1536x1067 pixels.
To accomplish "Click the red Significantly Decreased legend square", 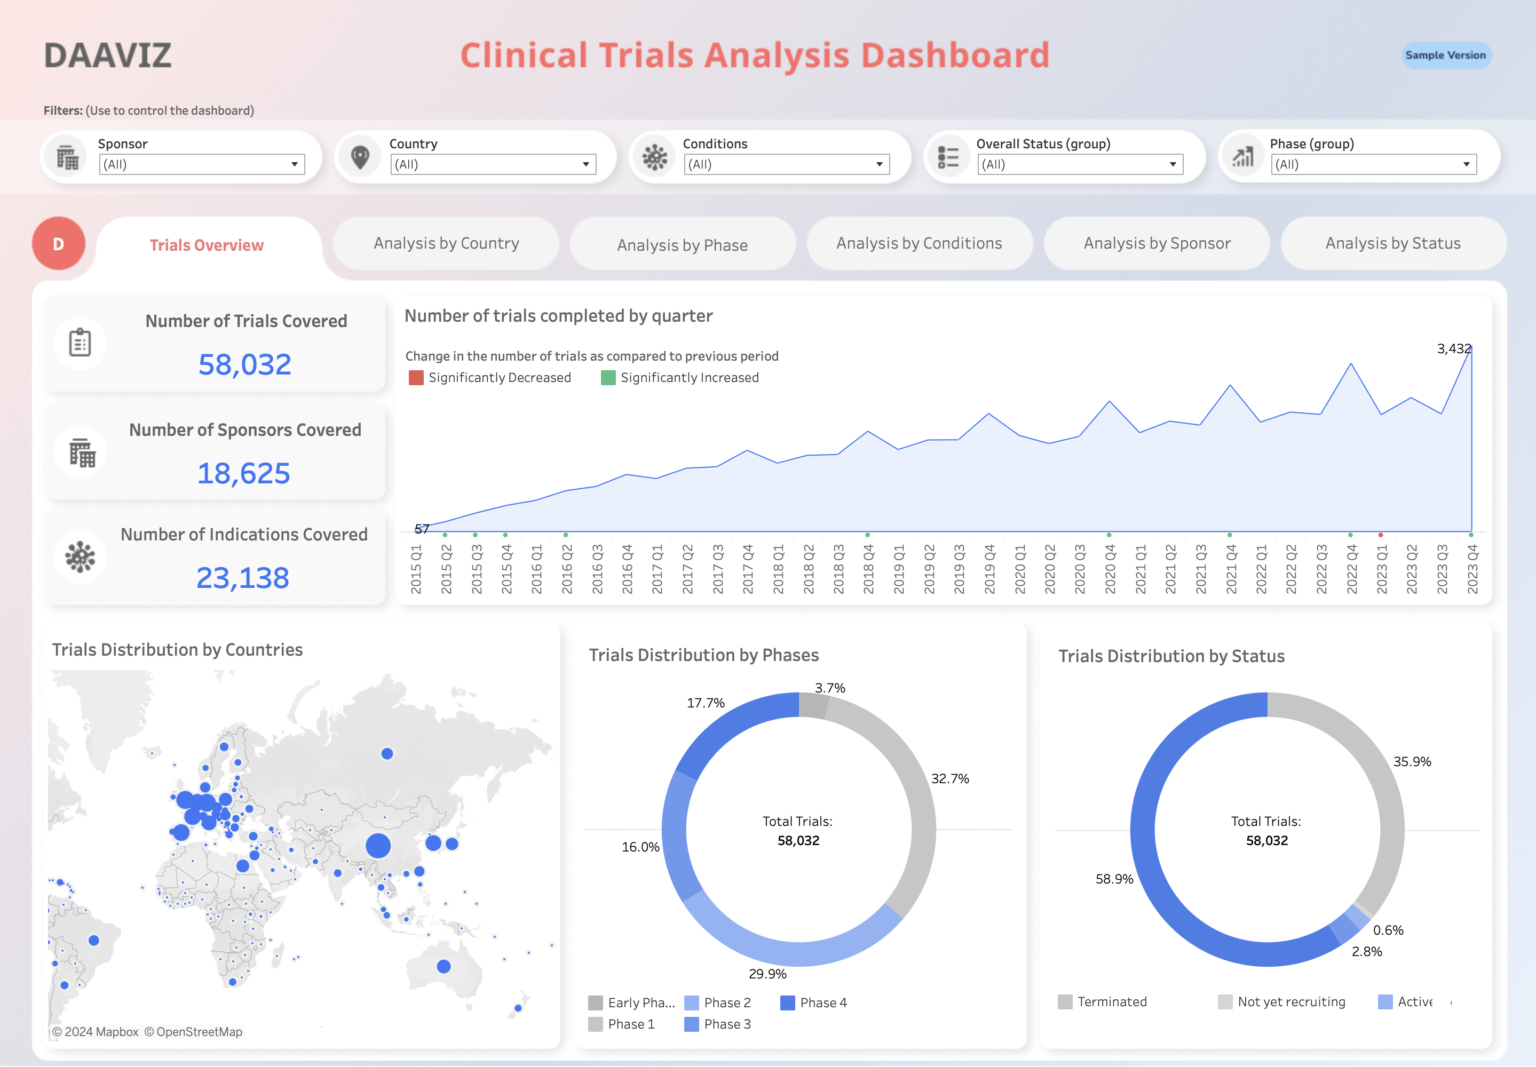I will (x=416, y=378).
